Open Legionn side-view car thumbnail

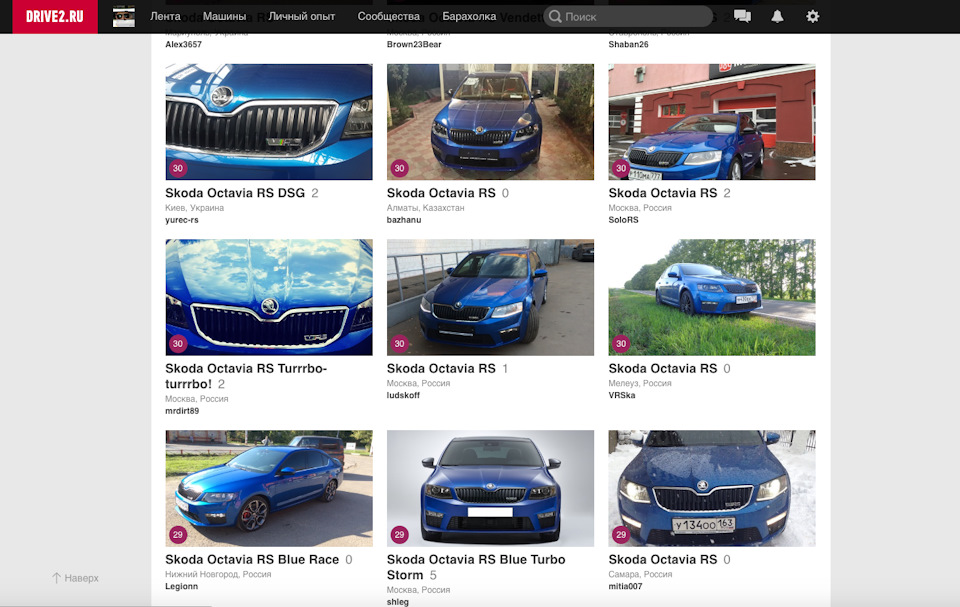coord(269,488)
